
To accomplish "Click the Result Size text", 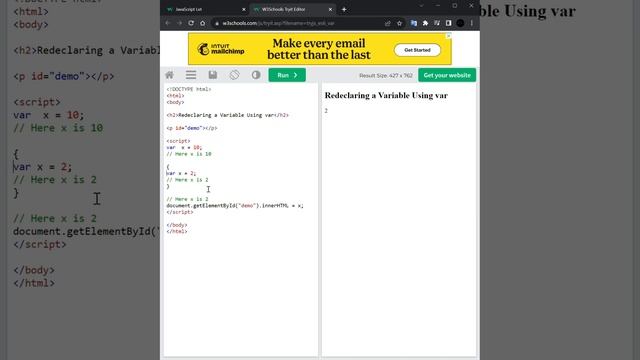I will [x=386, y=76].
